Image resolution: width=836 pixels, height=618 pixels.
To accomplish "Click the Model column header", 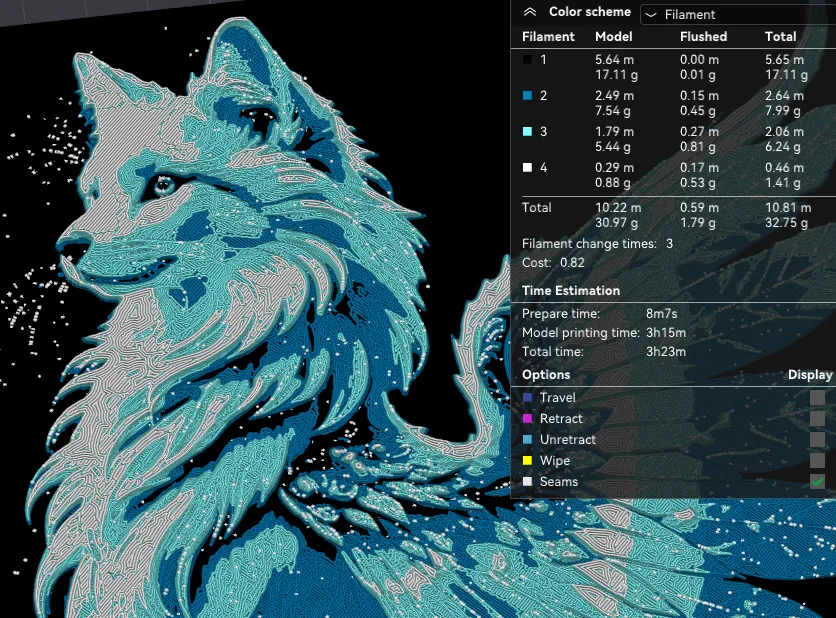I will tap(614, 36).
